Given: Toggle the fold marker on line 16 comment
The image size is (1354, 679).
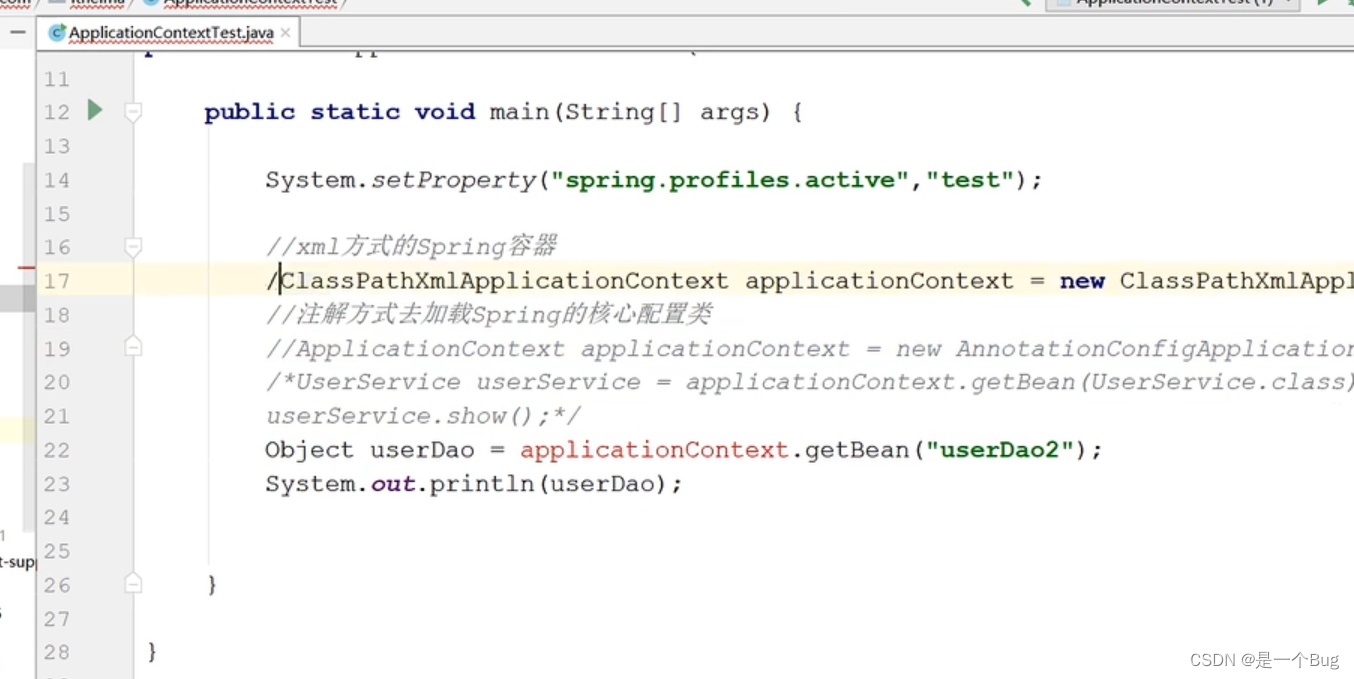Looking at the screenshot, I should [133, 247].
